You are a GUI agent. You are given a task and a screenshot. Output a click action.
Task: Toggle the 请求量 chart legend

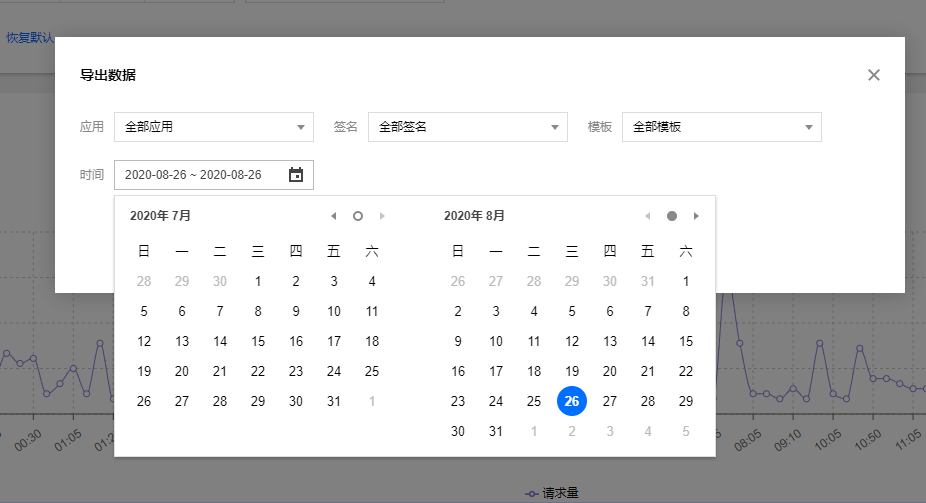coord(552,493)
